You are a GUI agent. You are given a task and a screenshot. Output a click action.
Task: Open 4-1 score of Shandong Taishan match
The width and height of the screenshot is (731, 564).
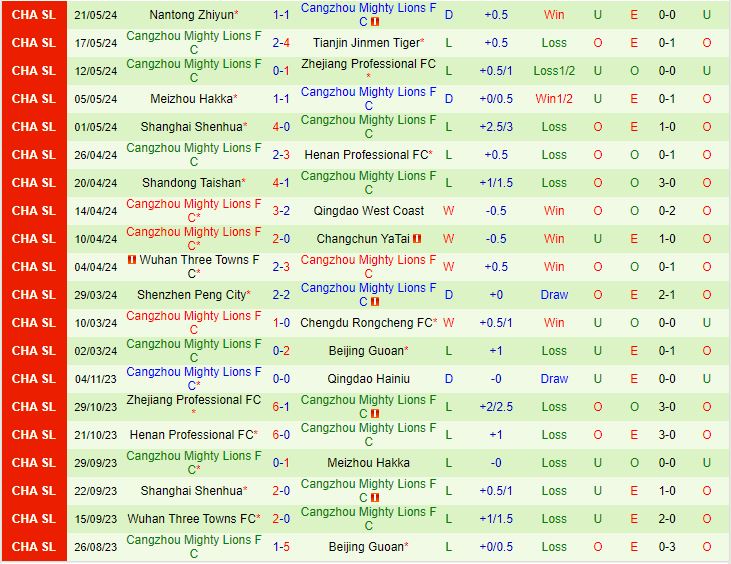[281, 183]
